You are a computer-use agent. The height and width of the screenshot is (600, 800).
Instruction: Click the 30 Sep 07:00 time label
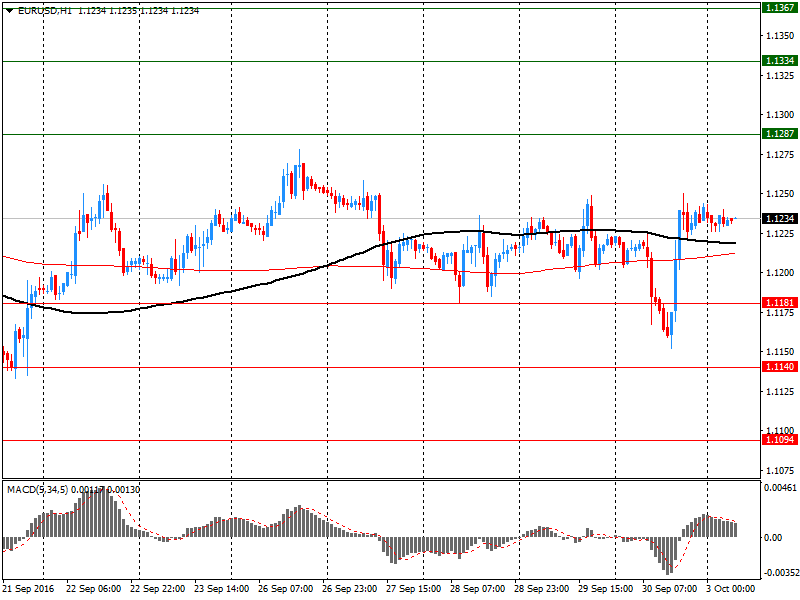click(x=669, y=589)
